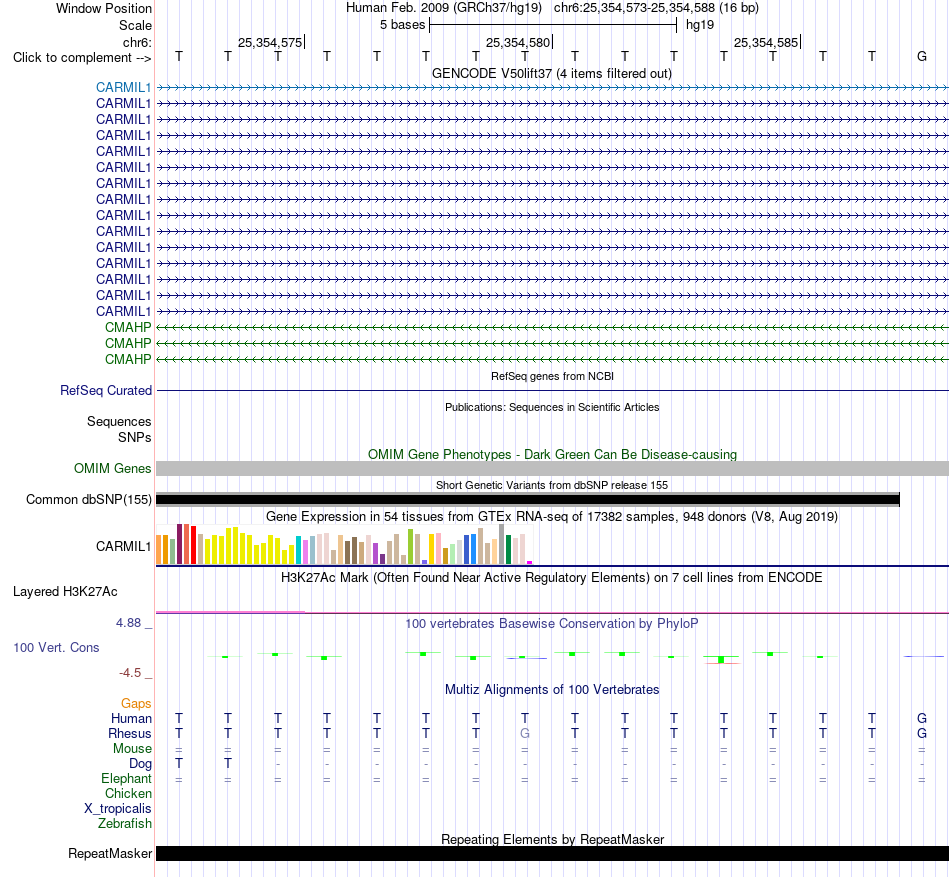Open the OMIM Gene Phenotypes track title

(x=552, y=454)
